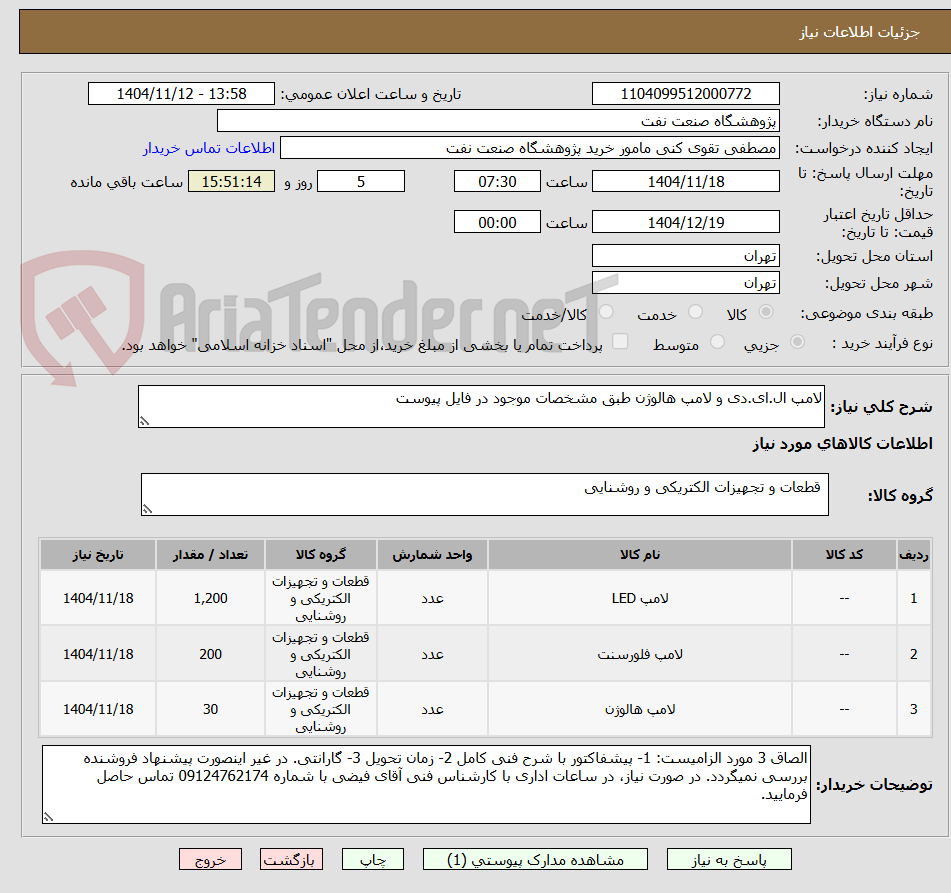The height and width of the screenshot is (893, 951).
Task: Open the اطلاعات تماس خریدار link
Action: tap(209, 148)
